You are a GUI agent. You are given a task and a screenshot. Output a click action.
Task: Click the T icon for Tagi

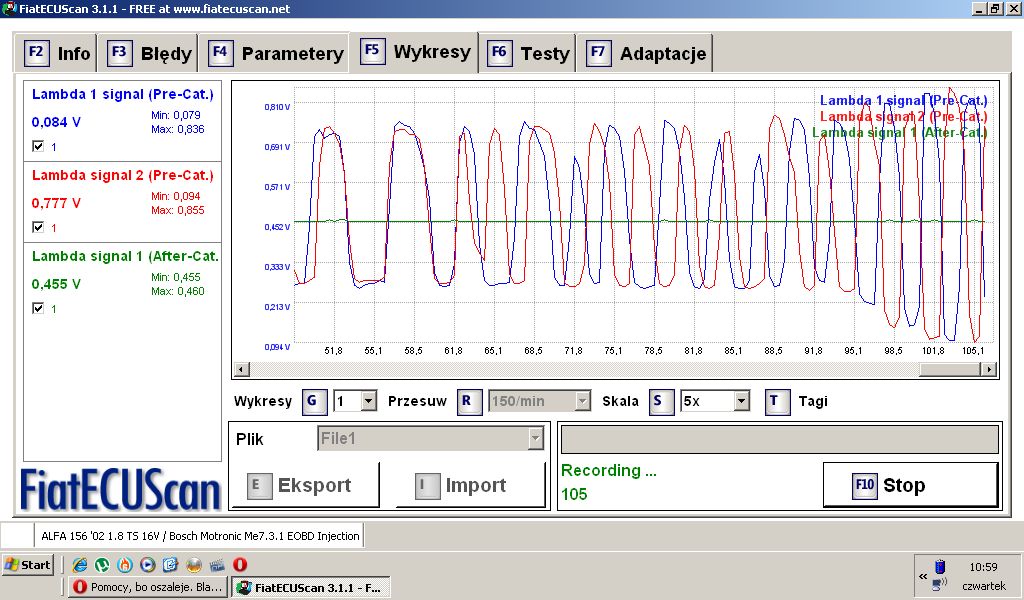click(x=777, y=402)
